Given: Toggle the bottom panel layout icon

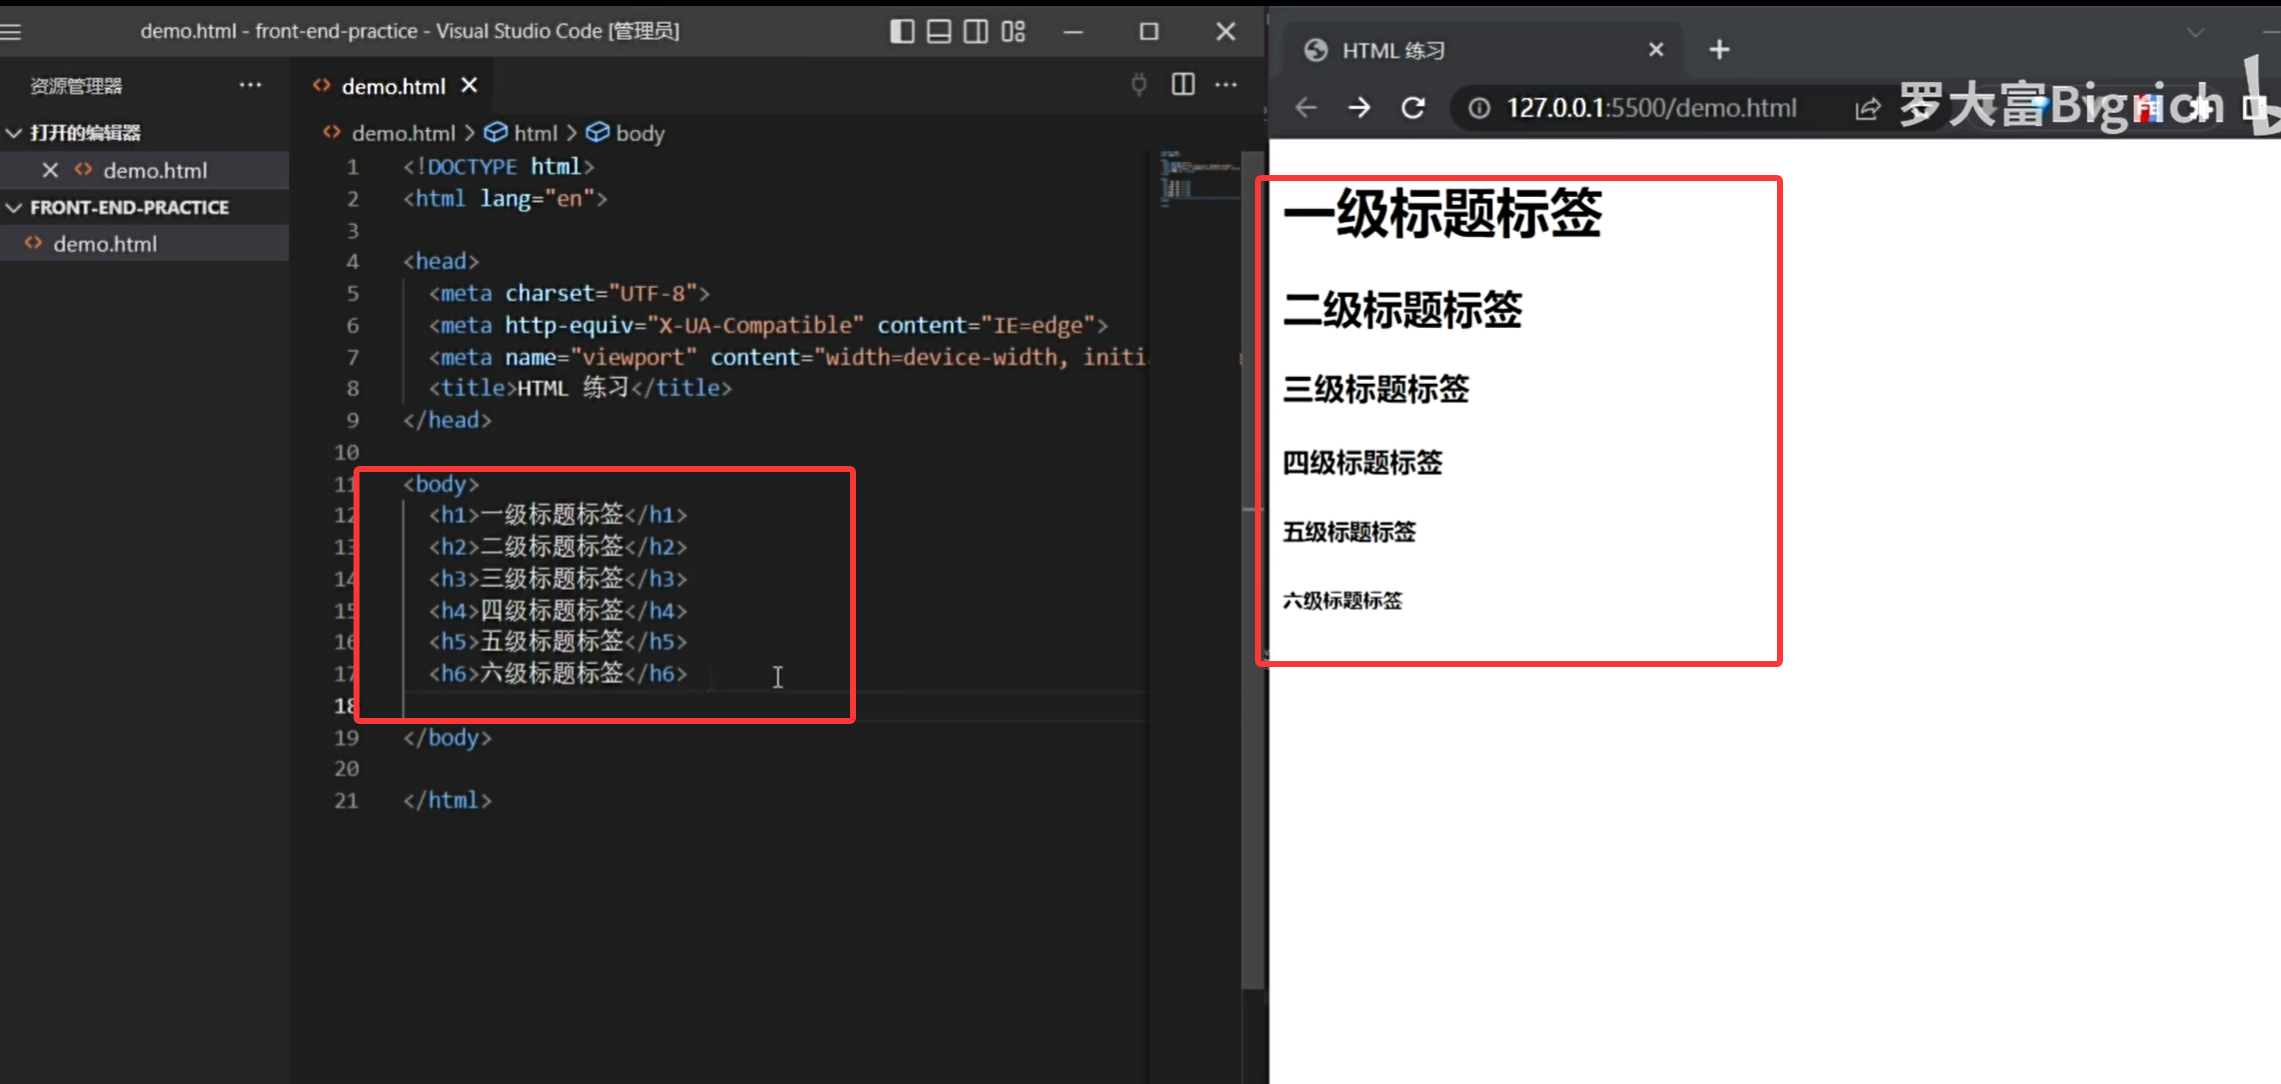Looking at the screenshot, I should click(938, 32).
